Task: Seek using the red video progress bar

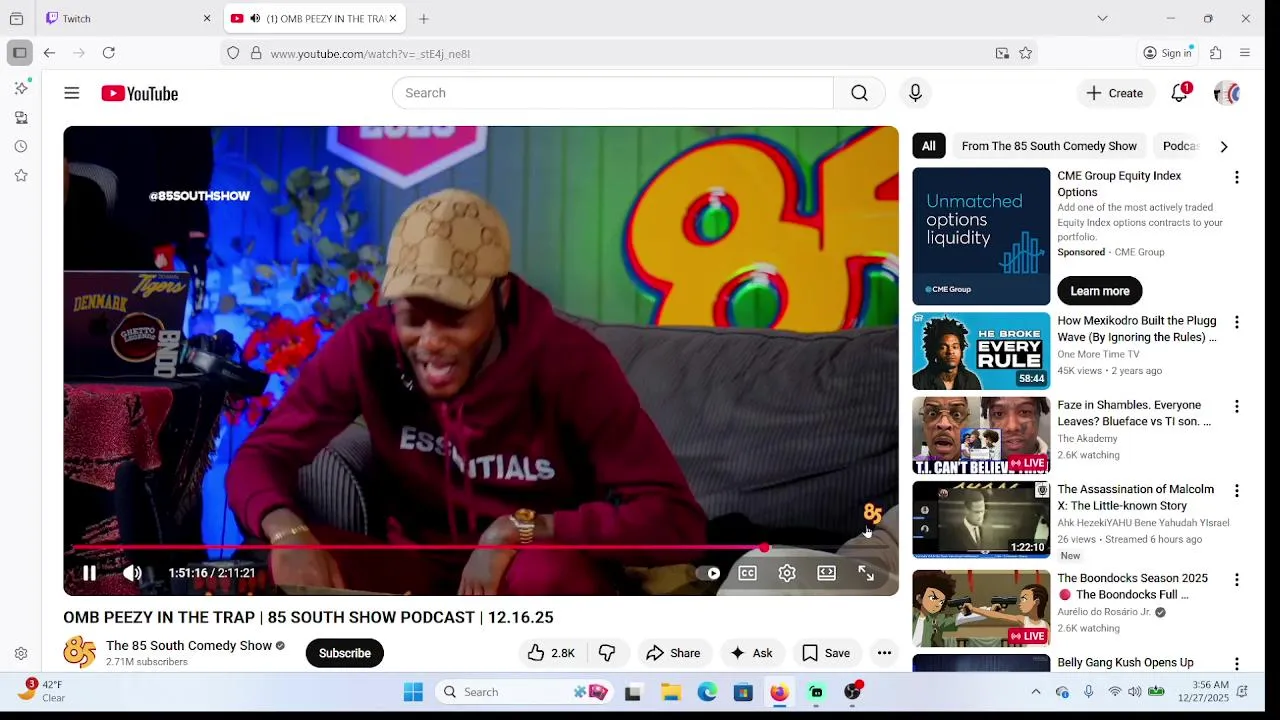Action: 481,548
